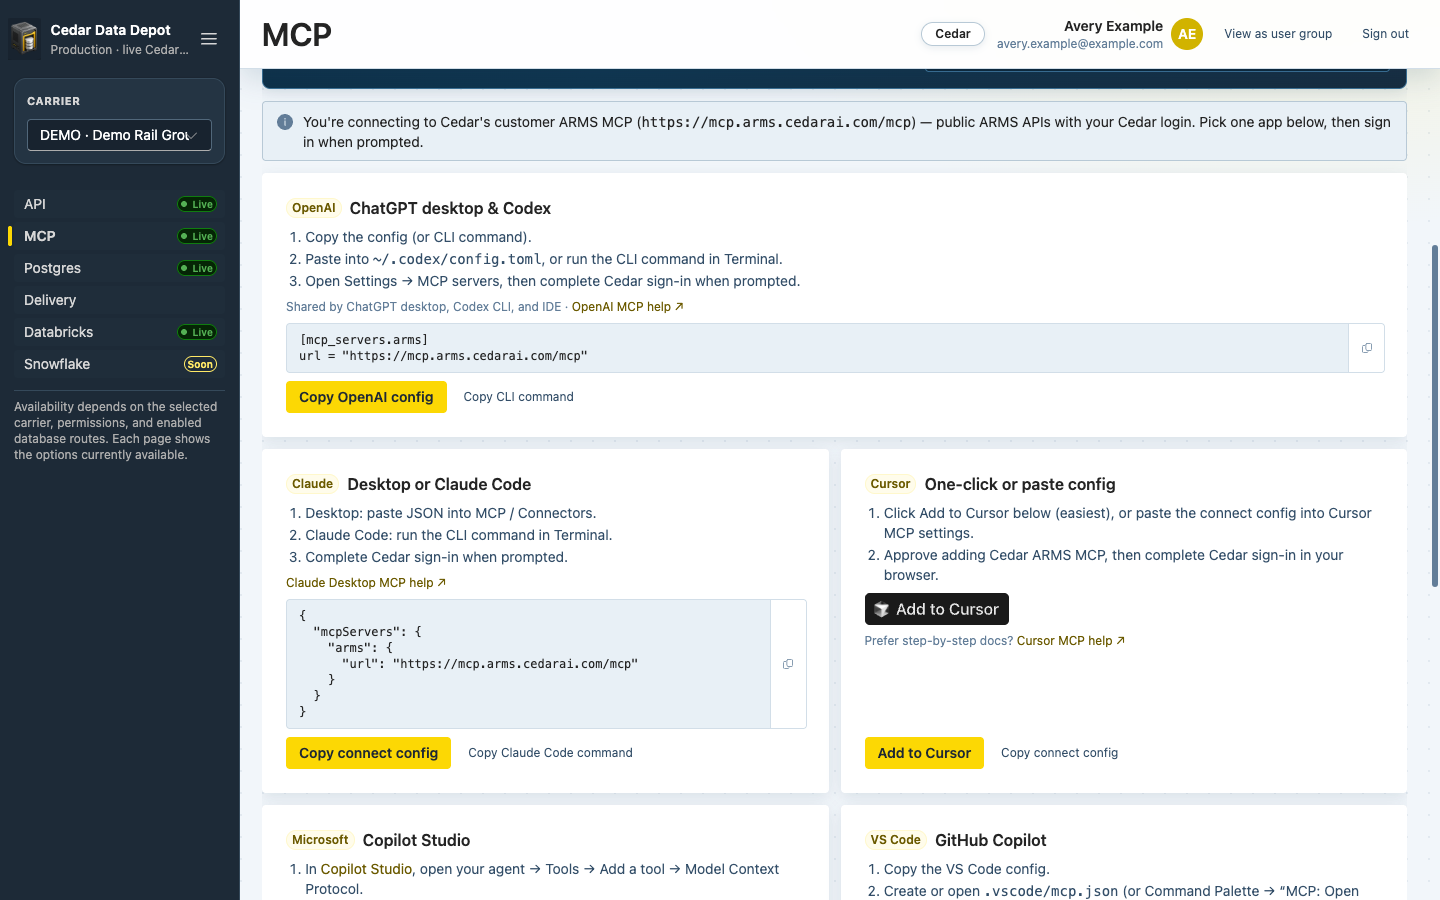Image resolution: width=1440 pixels, height=900 pixels.
Task: Navigate to Databricks in the sidebar
Action: pos(119,332)
